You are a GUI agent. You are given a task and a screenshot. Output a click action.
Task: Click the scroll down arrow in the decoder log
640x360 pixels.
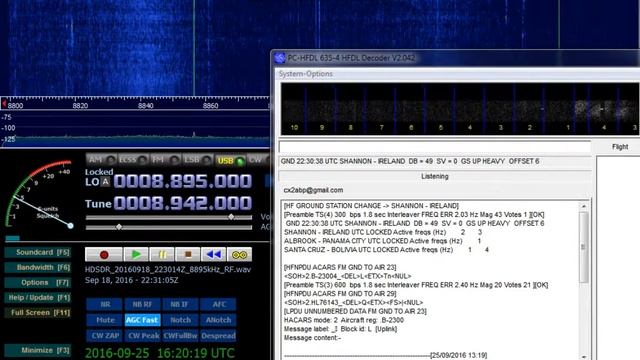[x=584, y=356]
